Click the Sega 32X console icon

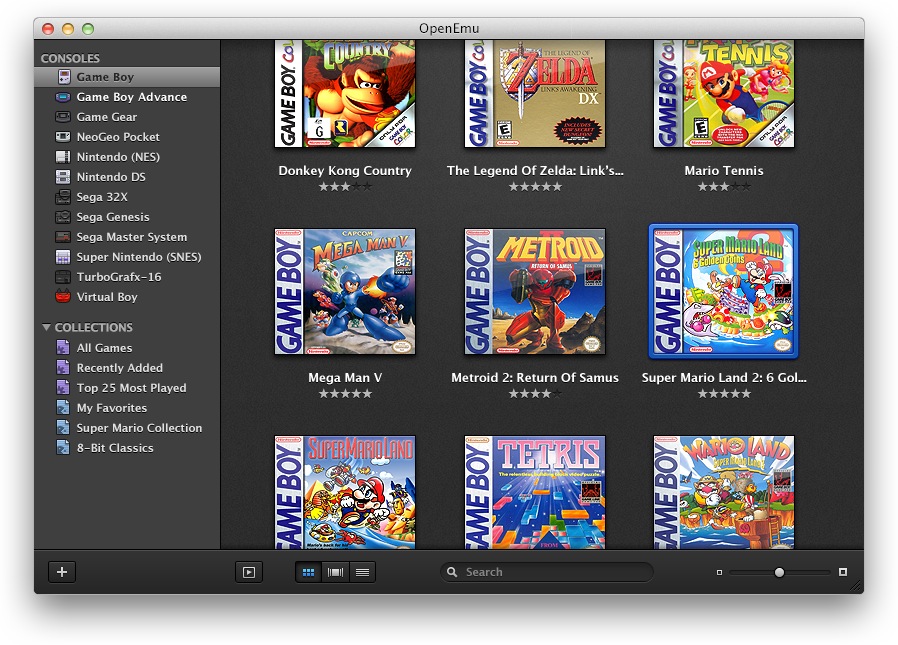click(x=62, y=197)
